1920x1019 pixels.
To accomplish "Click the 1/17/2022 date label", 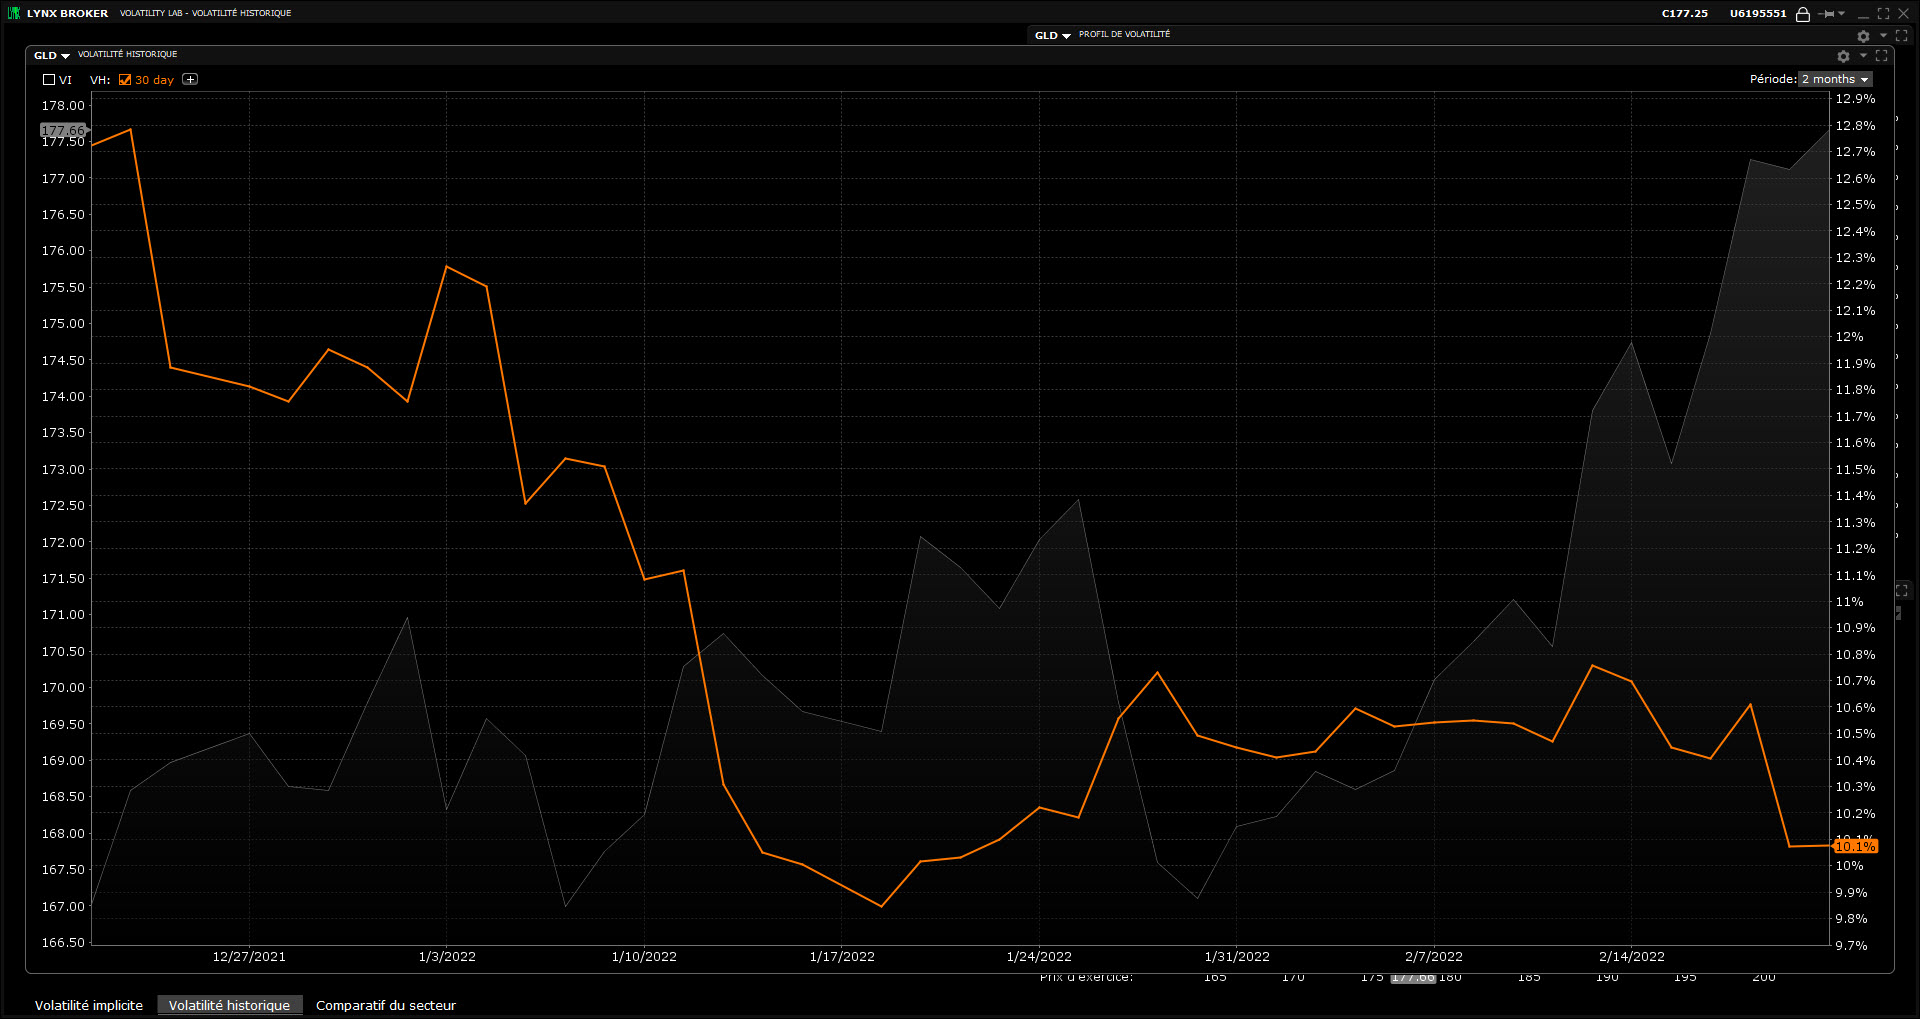I will (842, 956).
